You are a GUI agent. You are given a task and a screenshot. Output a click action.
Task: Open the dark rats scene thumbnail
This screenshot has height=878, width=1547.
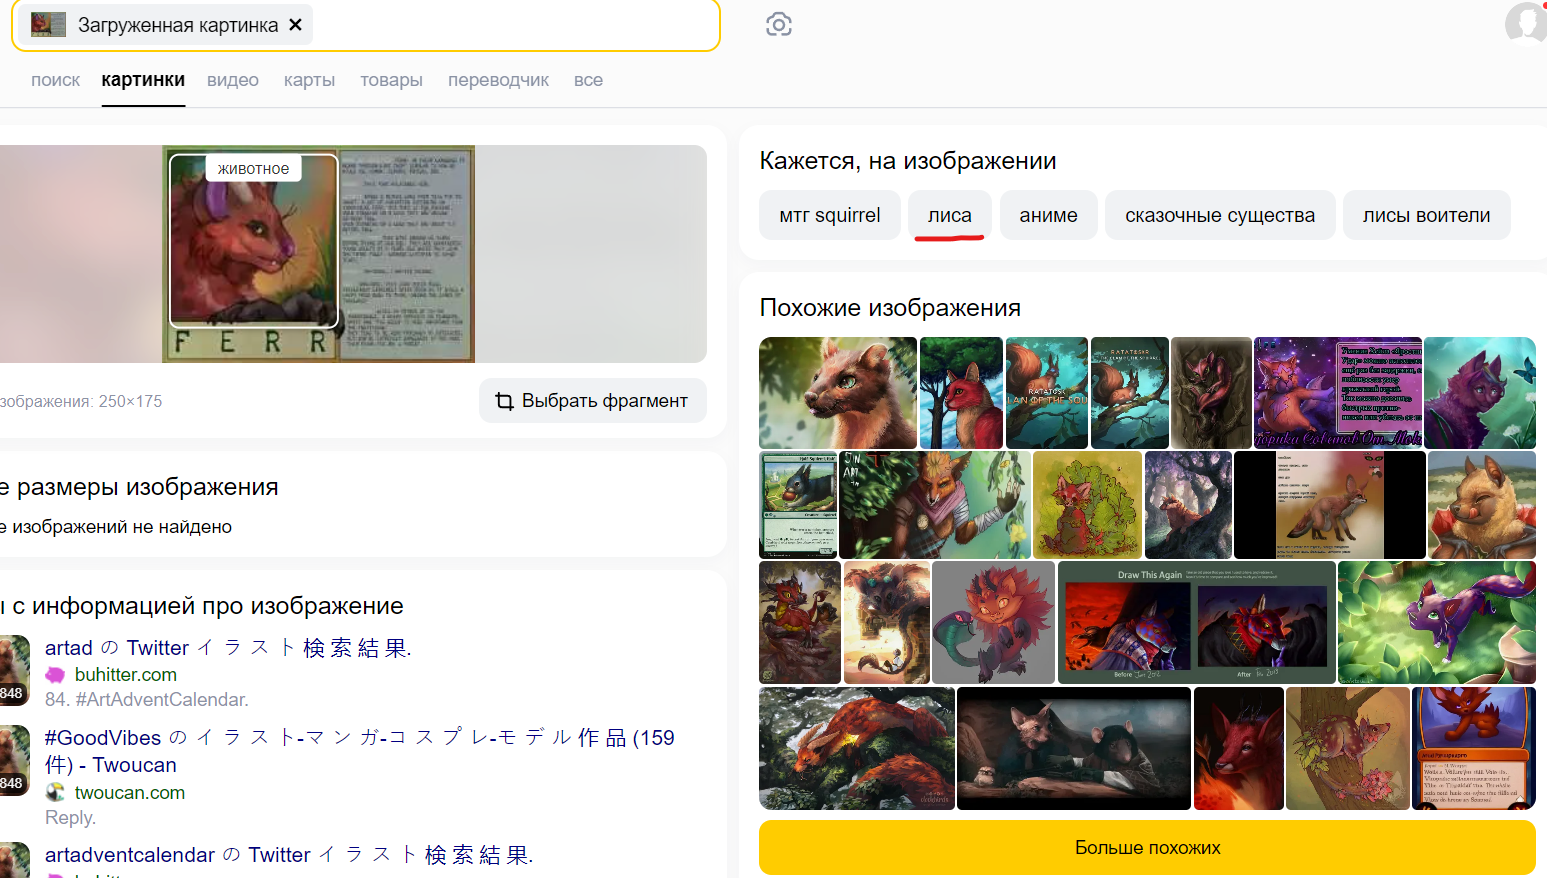coord(1074,749)
